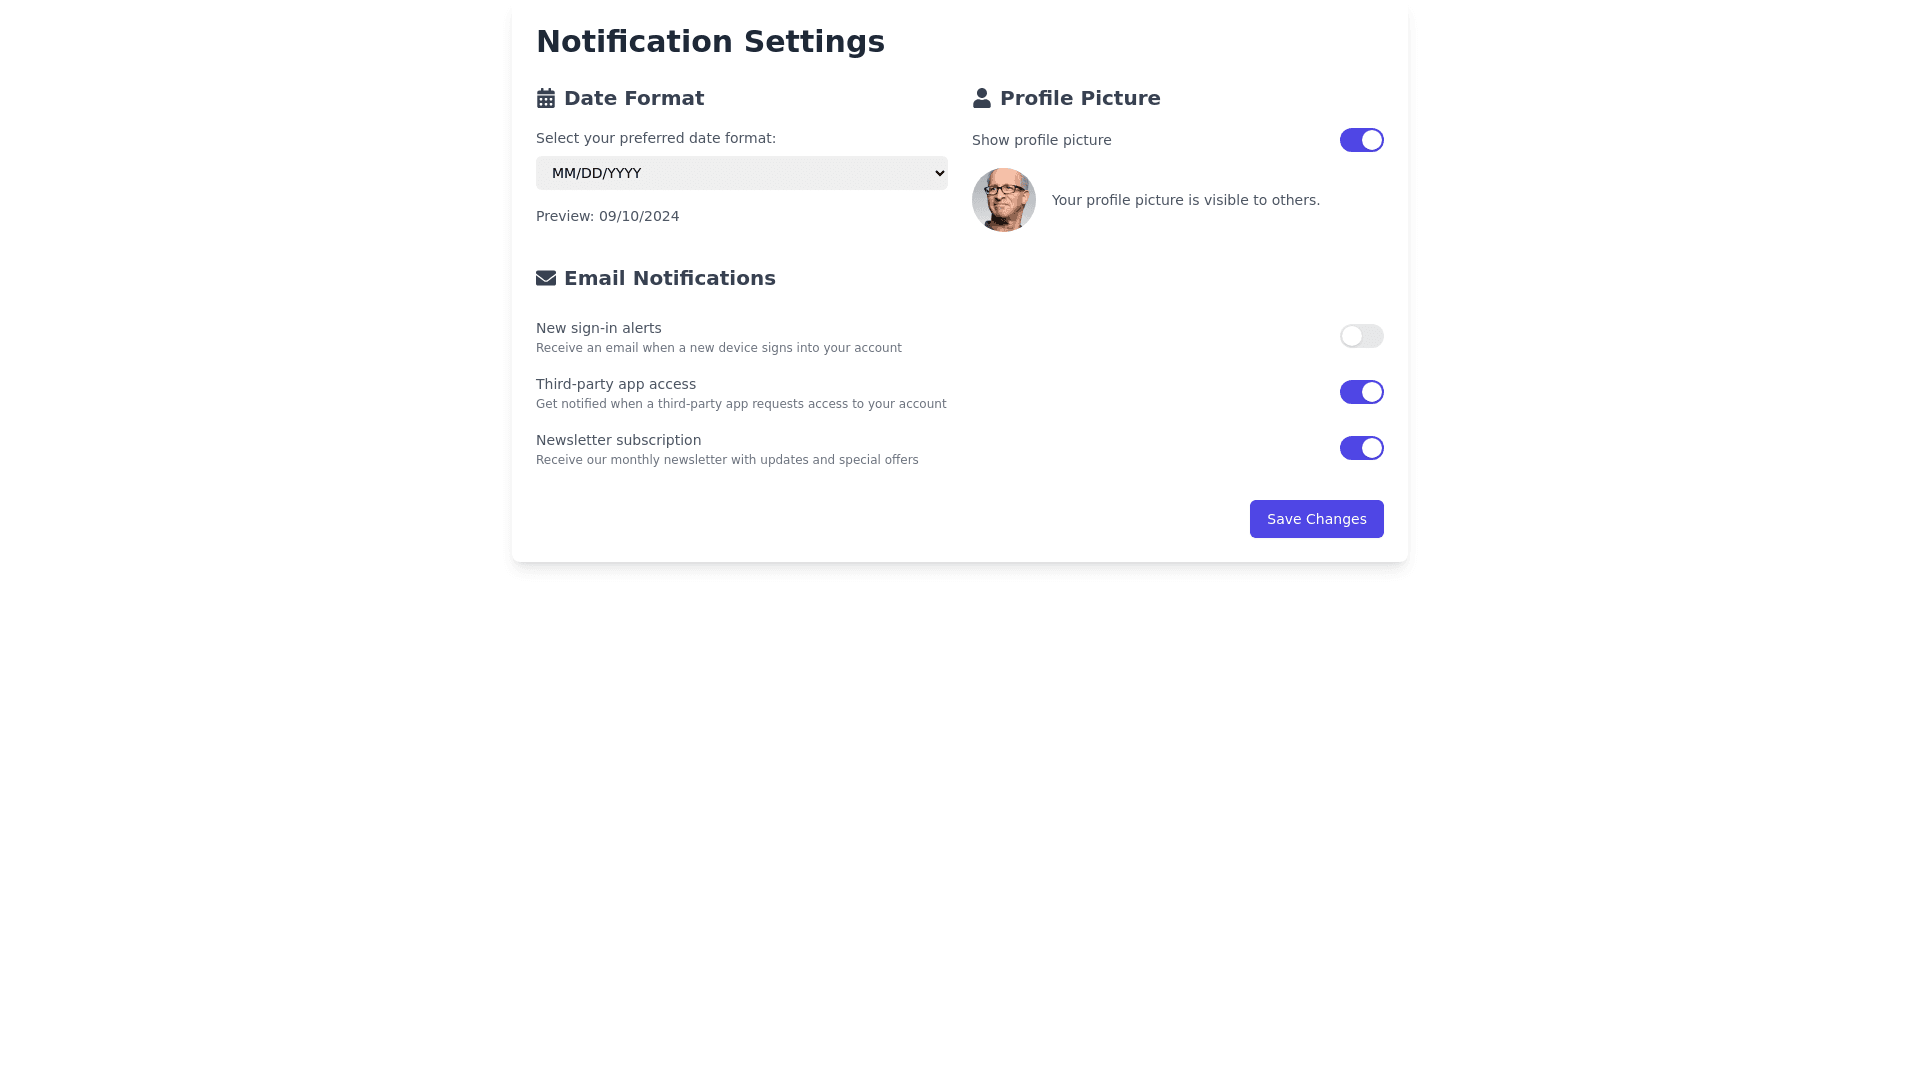Click the user icon beside Profile Picture
The height and width of the screenshot is (1080, 1920).
tap(982, 98)
